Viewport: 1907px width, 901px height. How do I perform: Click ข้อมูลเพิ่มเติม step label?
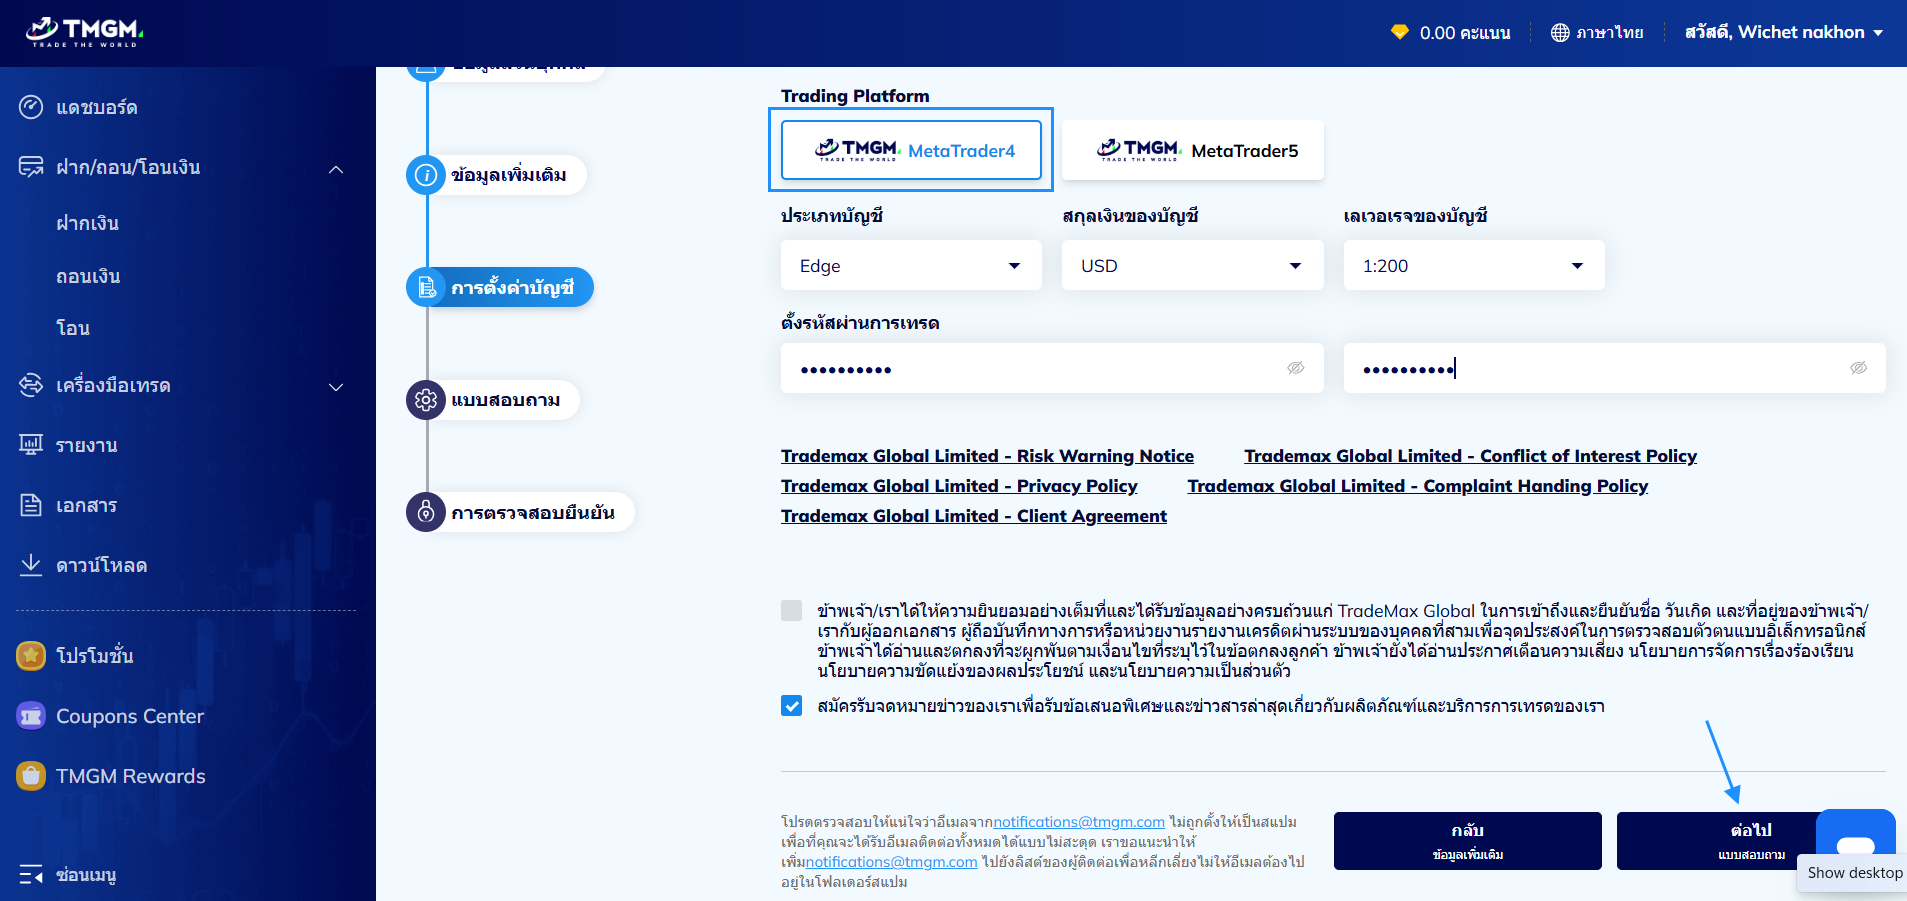pos(509,175)
